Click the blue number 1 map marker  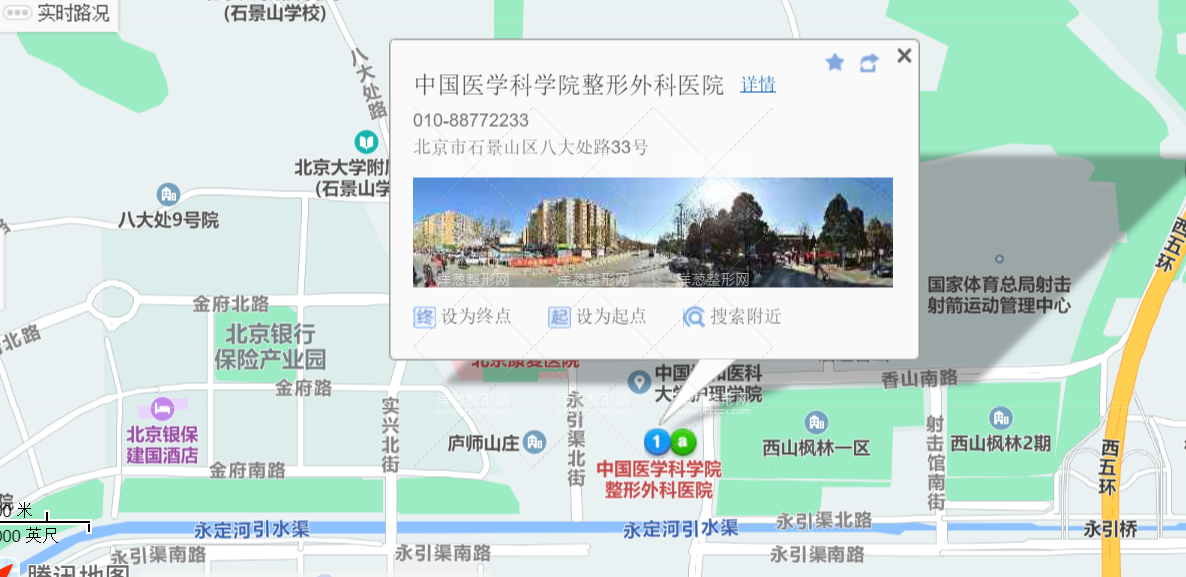657,441
